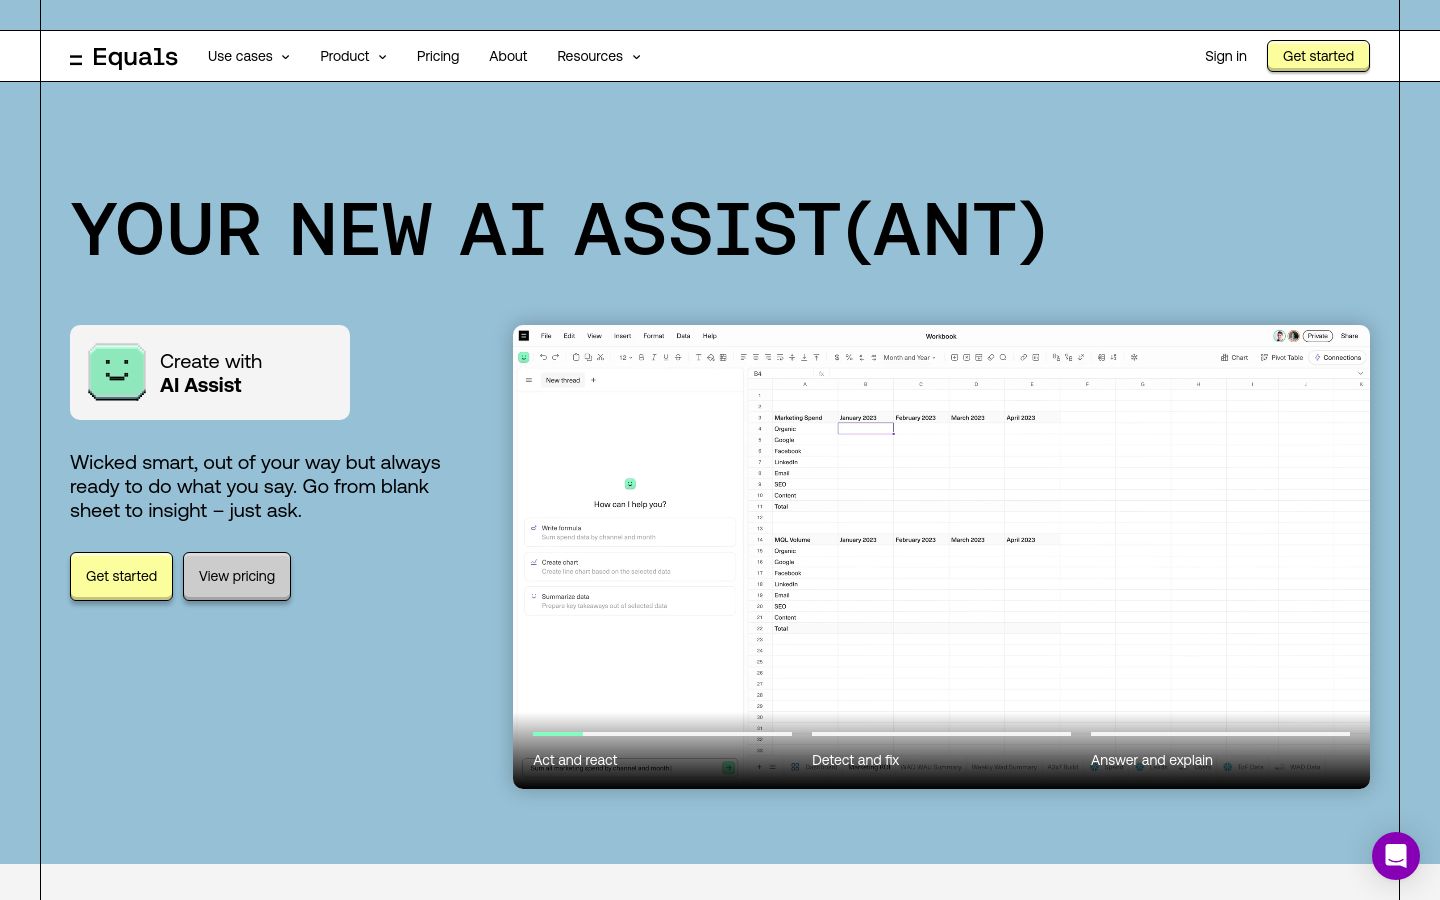The width and height of the screenshot is (1440, 900).
Task: Click the yellow Get started button in the hero section
Action: point(121,576)
